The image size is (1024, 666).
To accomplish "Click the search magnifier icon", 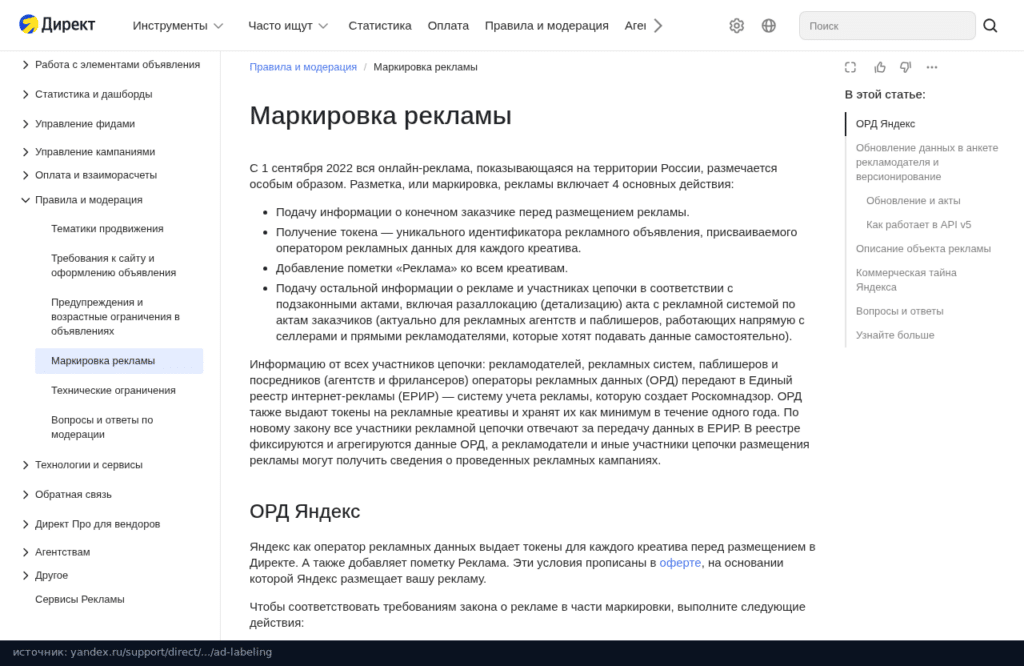I will point(990,25).
